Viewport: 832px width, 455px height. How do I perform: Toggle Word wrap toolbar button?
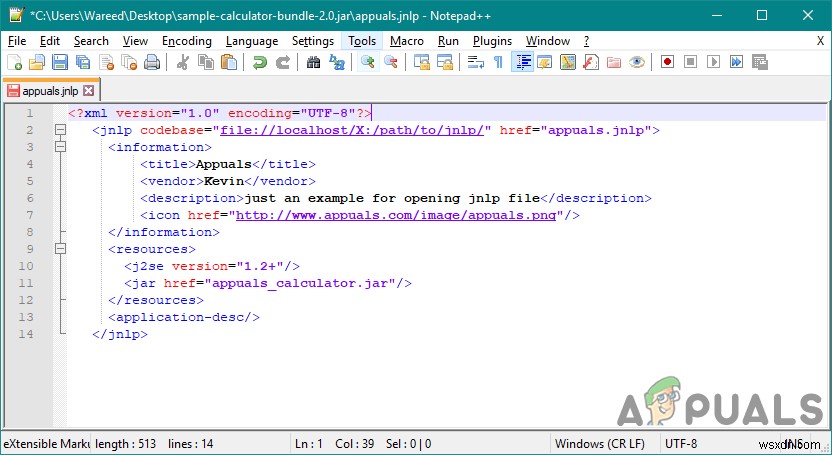point(475,63)
